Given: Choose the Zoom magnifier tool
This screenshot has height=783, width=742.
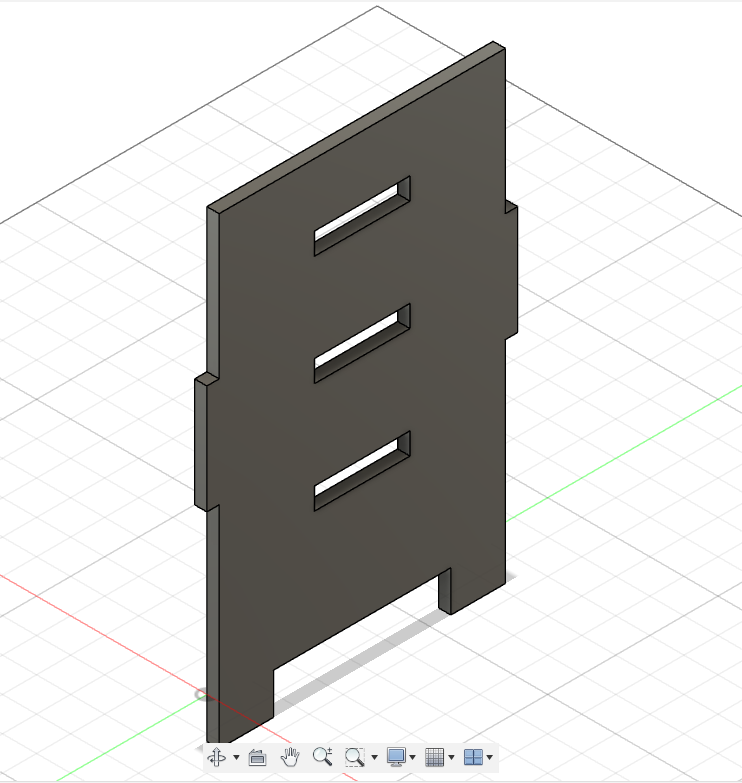Looking at the screenshot, I should tap(323, 757).
